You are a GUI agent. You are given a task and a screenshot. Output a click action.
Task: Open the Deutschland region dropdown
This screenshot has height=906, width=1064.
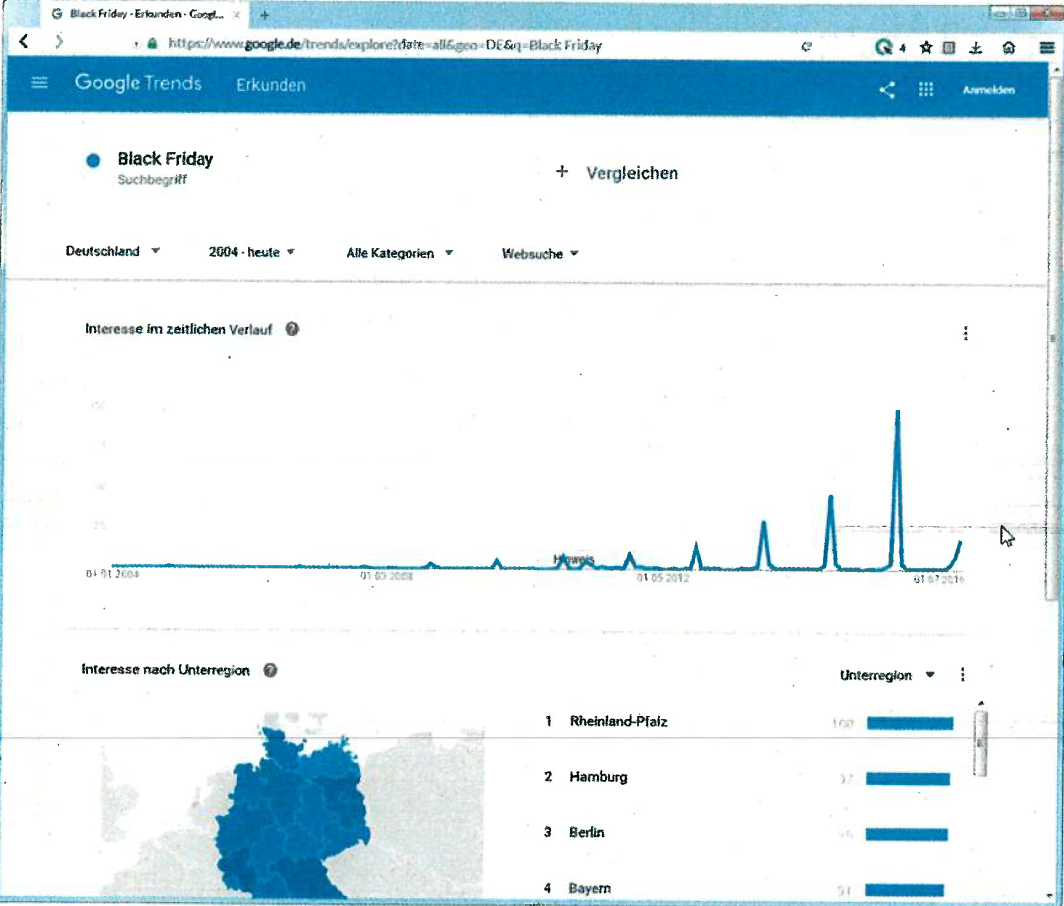click(x=112, y=251)
